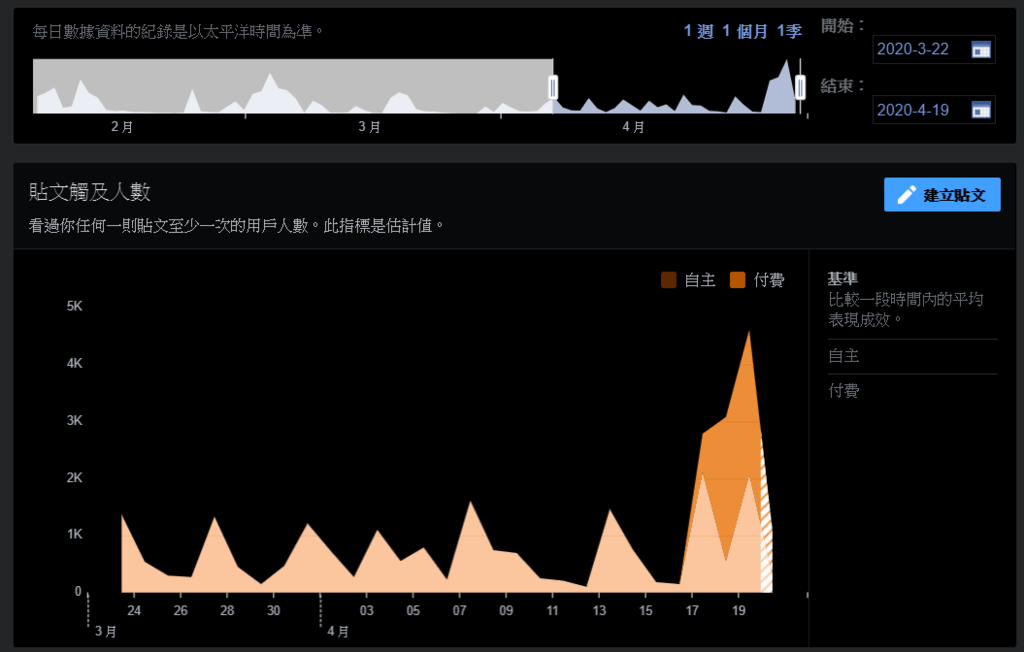The image size is (1024, 652).
Task: Click the pencil icon on Create Post button
Action: [x=906, y=195]
